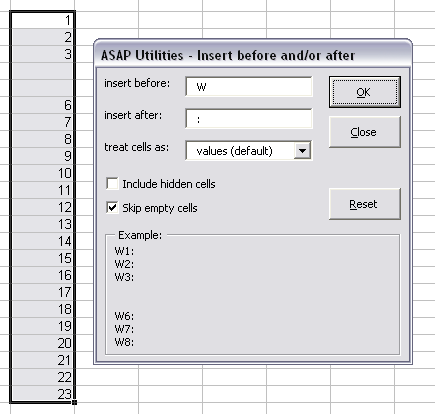Select spreadsheet cell containing 1
The width and height of the screenshot is (435, 414).
click(43, 20)
